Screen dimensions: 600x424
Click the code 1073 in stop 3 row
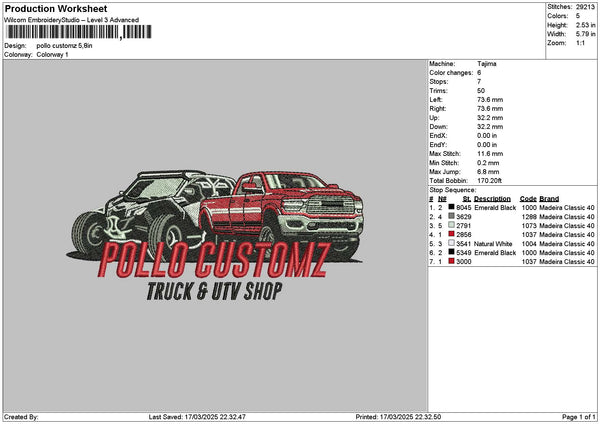coord(529,226)
